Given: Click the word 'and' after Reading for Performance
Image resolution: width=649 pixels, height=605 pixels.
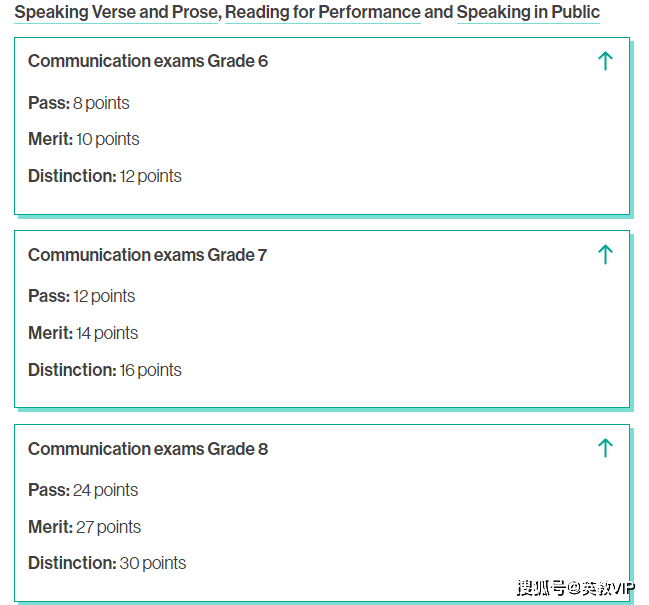Looking at the screenshot, I should point(439,12).
